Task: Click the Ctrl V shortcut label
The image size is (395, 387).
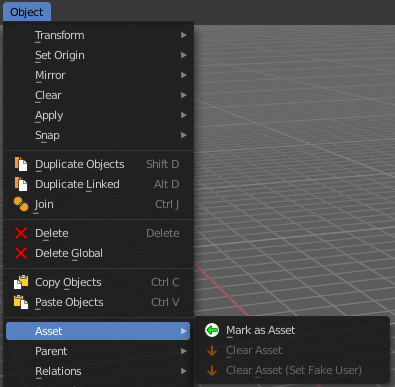Action: pos(165,302)
